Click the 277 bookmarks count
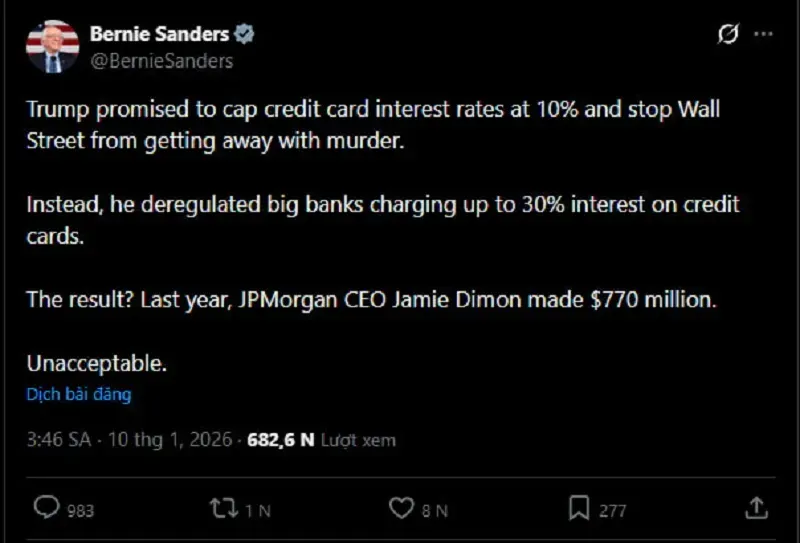Image resolution: width=800 pixels, height=543 pixels. click(x=612, y=510)
